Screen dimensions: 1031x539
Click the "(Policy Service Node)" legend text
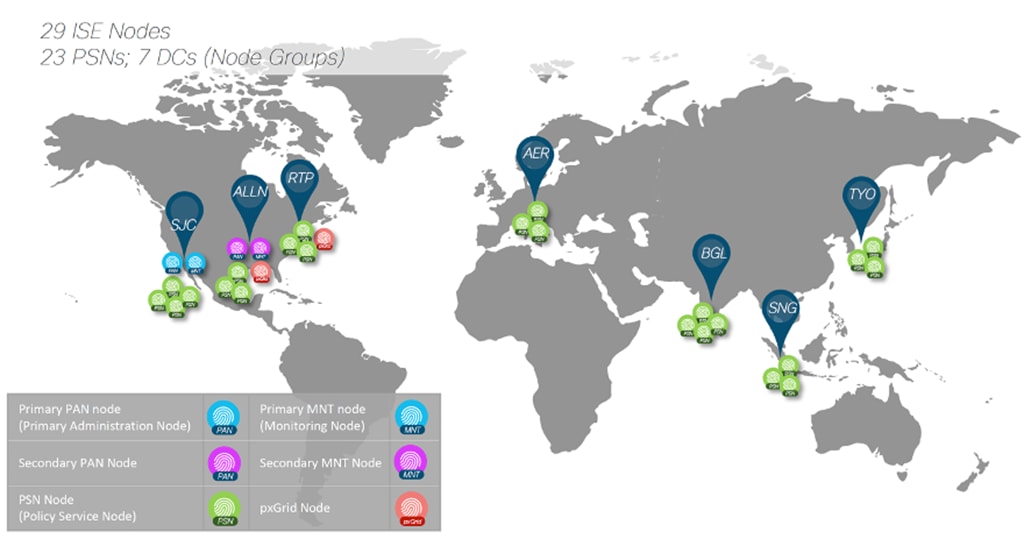click(78, 516)
